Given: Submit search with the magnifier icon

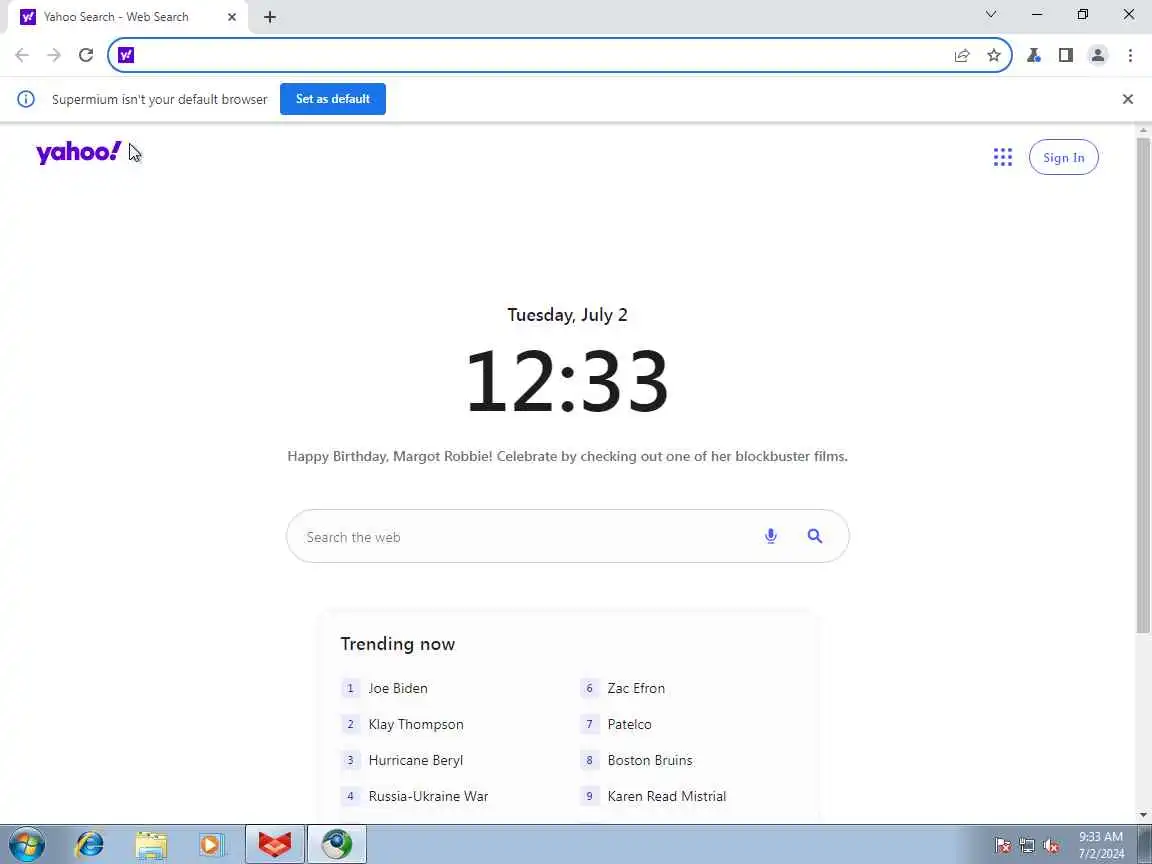Looking at the screenshot, I should tap(815, 536).
